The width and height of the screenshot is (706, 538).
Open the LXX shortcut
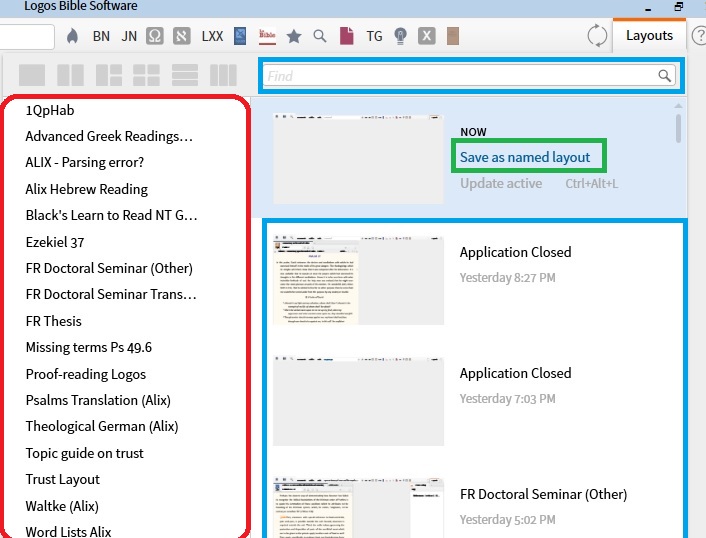[x=212, y=36]
